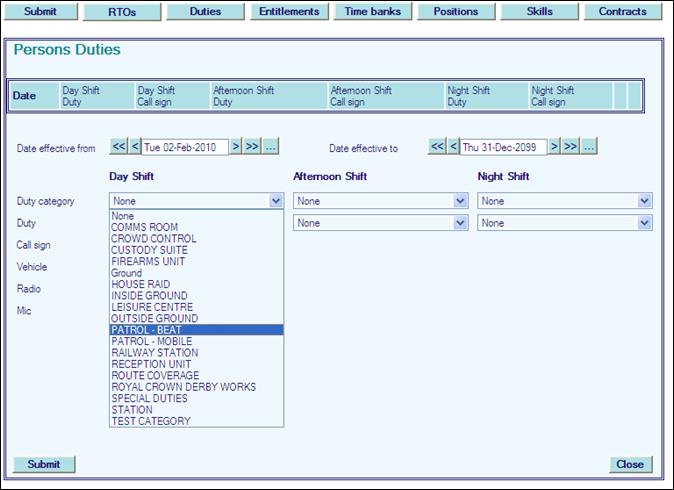Open the RTOs tab

[124, 12]
